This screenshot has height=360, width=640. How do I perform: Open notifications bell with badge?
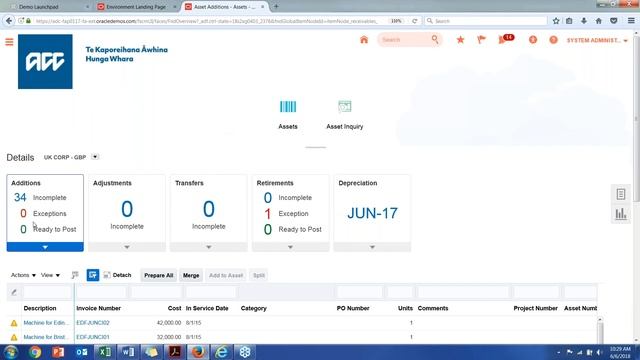(x=506, y=39)
